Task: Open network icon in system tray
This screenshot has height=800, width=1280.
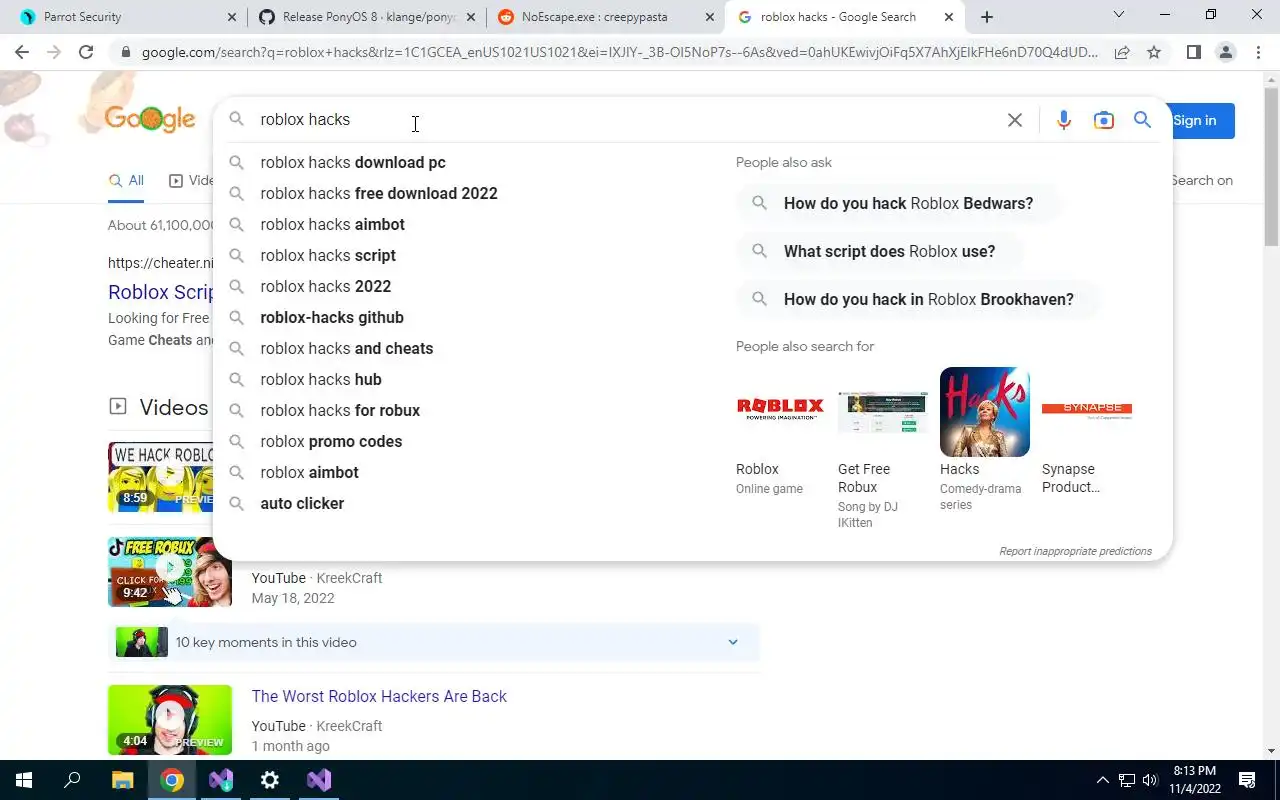Action: point(1127,780)
